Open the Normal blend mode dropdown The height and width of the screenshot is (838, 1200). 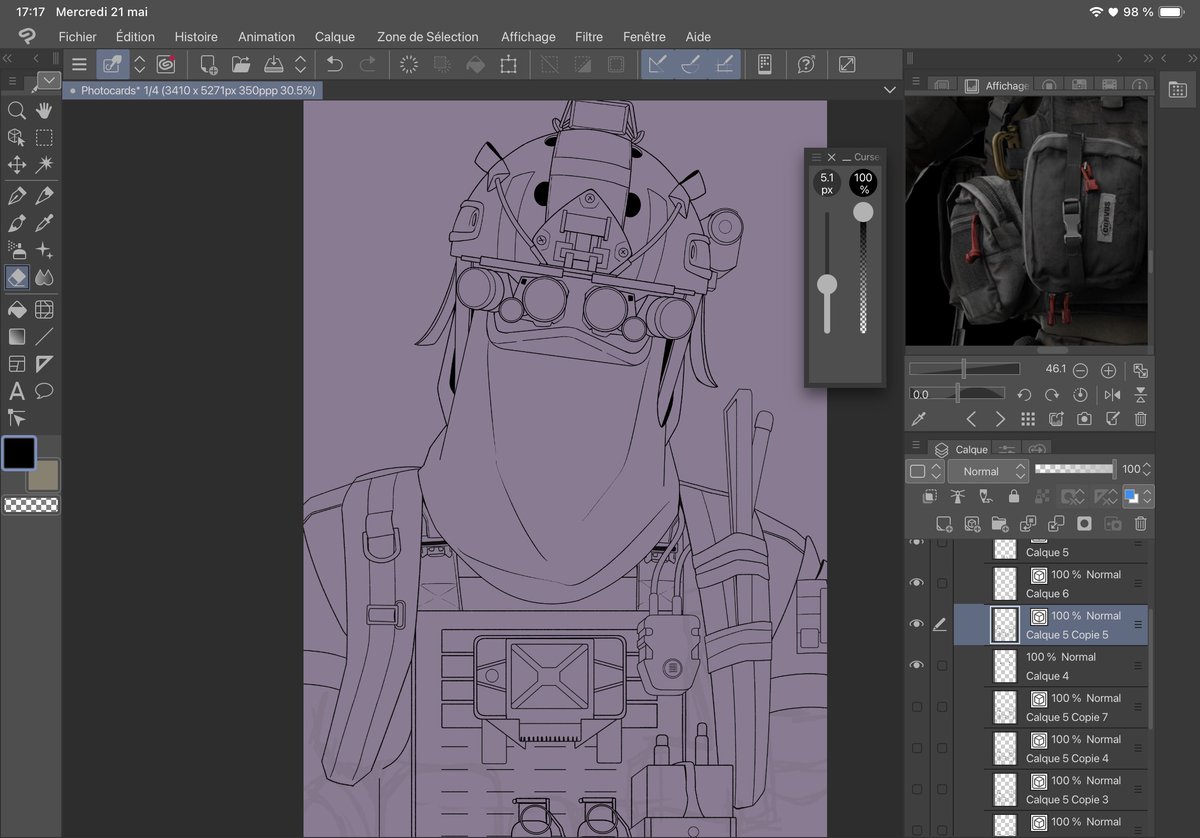(988, 471)
